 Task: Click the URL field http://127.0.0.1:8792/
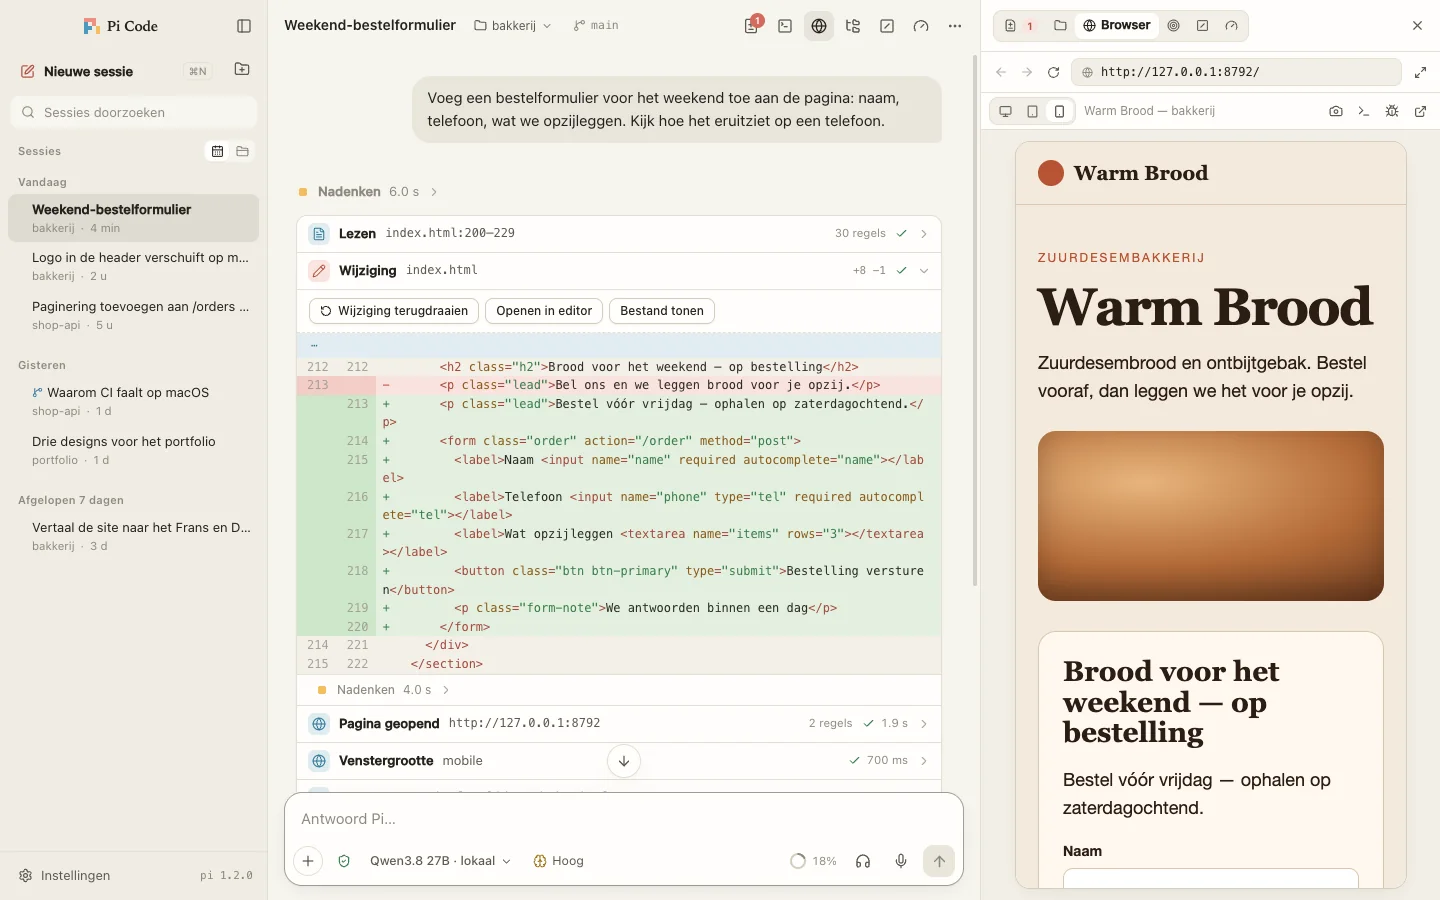click(1236, 72)
